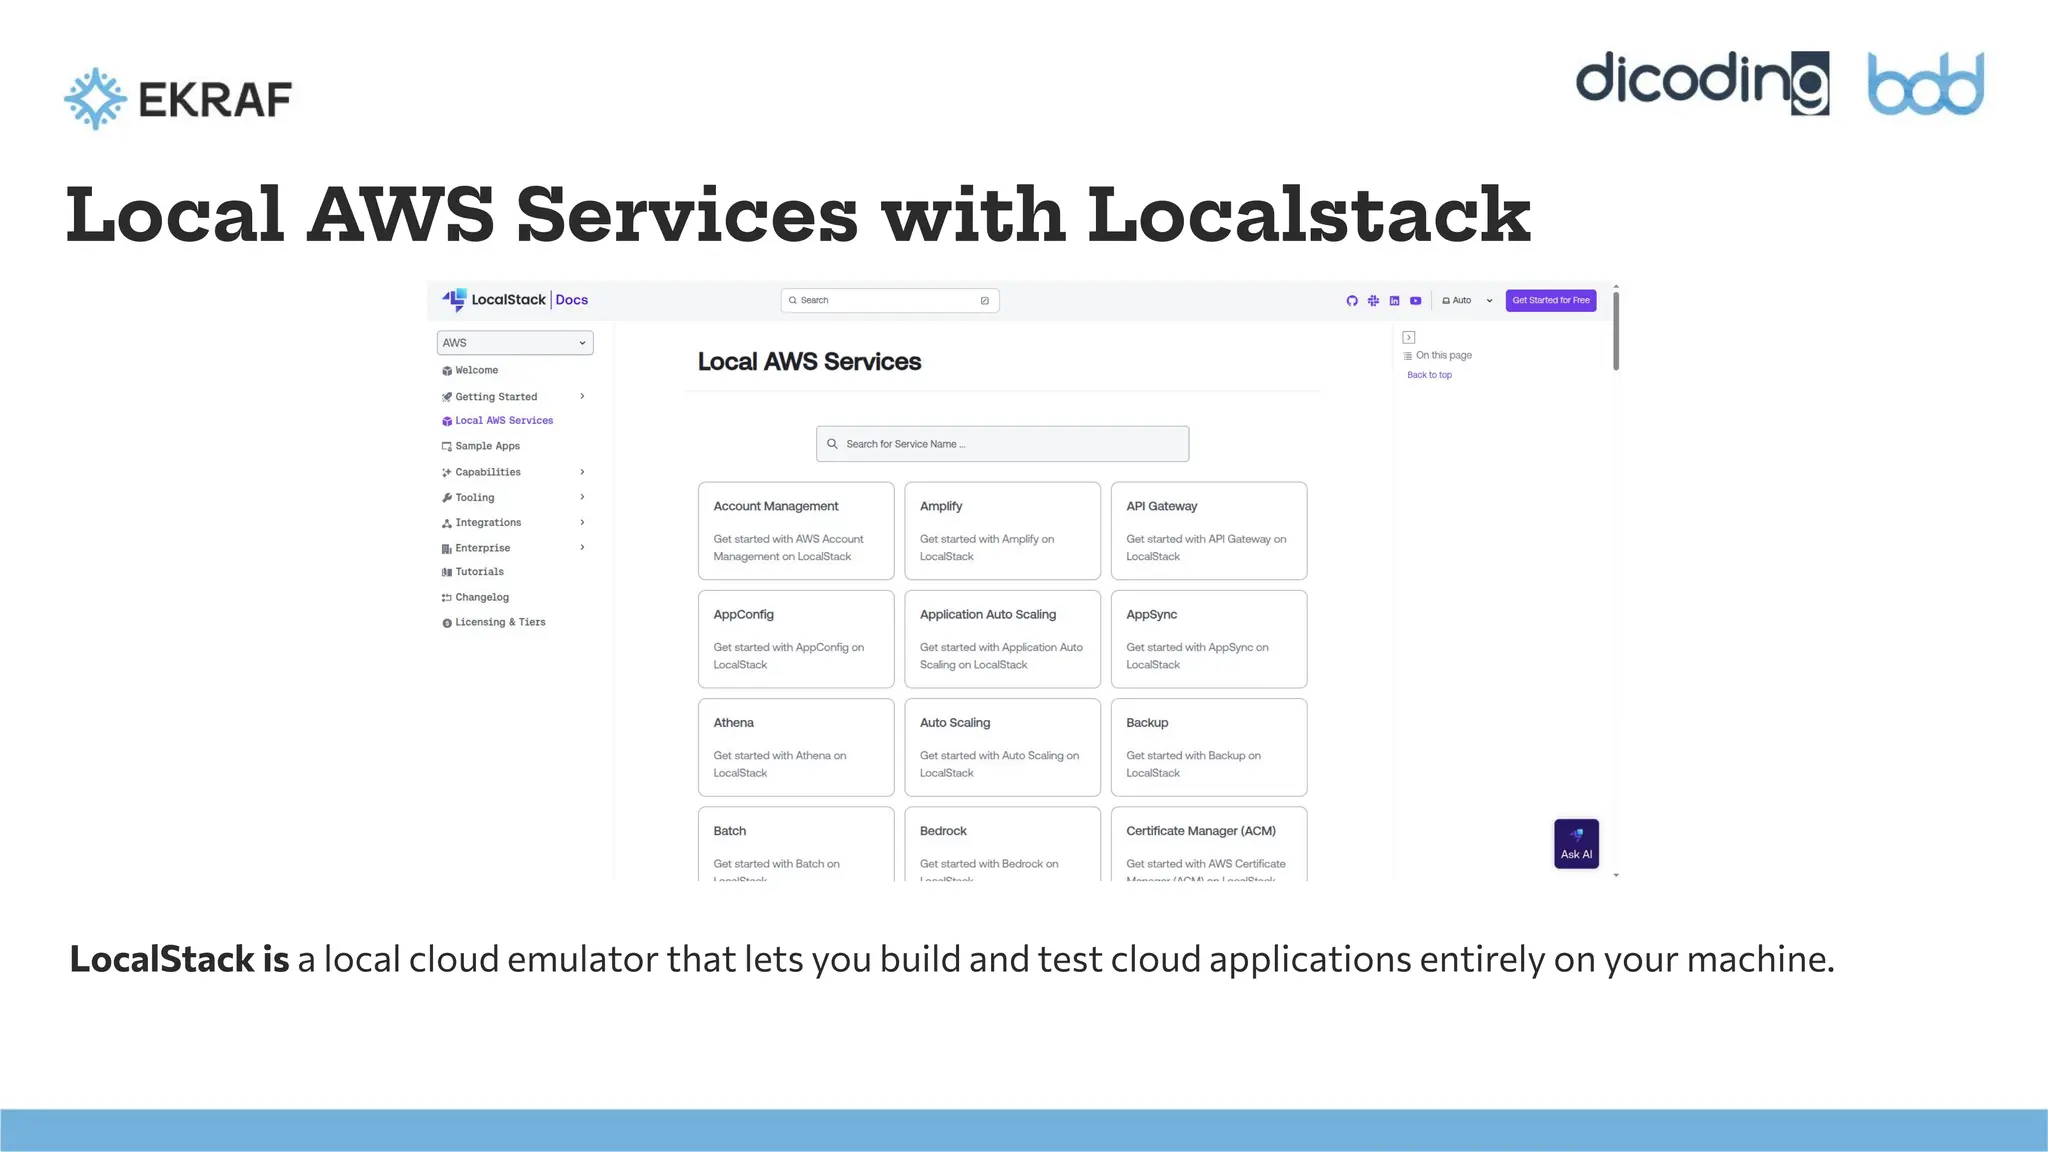This screenshot has width=2048, height=1152.
Task: Open the YouTube icon link
Action: [x=1416, y=300]
